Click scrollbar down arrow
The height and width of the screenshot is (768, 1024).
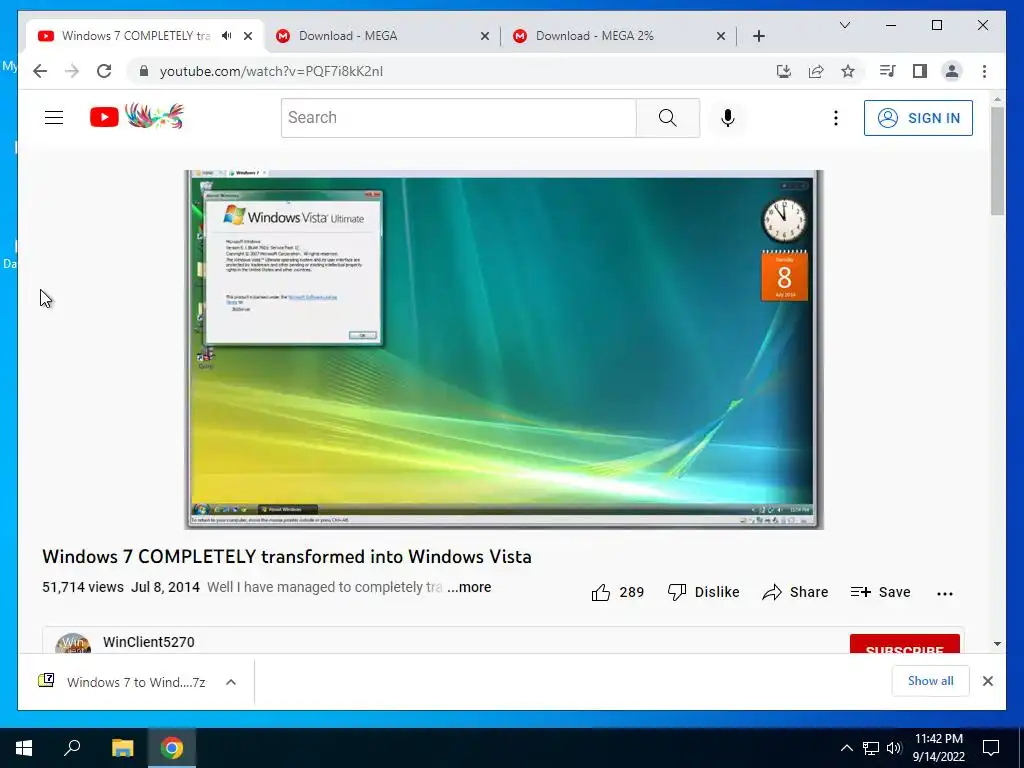tap(997, 644)
